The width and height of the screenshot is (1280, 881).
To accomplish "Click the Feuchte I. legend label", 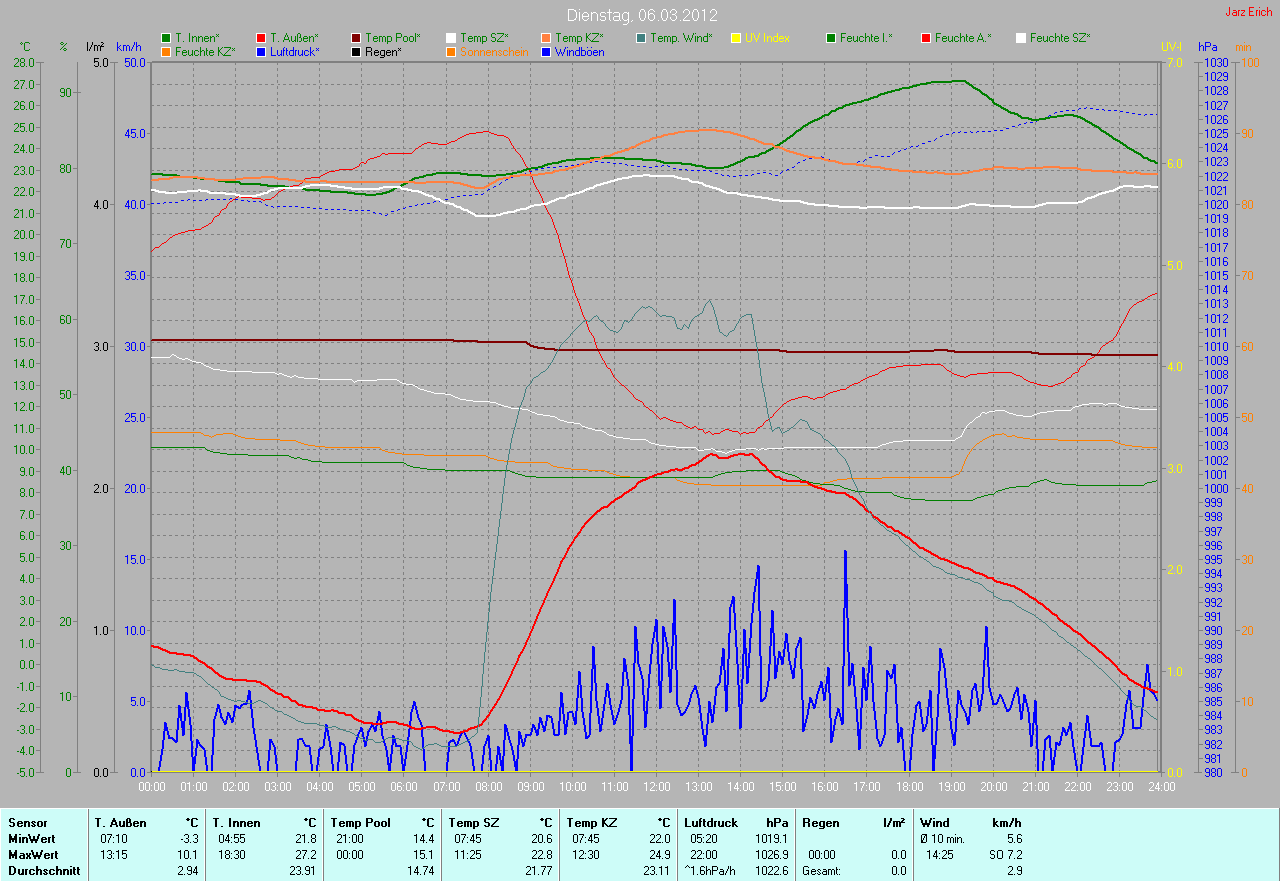I will 866,38.
